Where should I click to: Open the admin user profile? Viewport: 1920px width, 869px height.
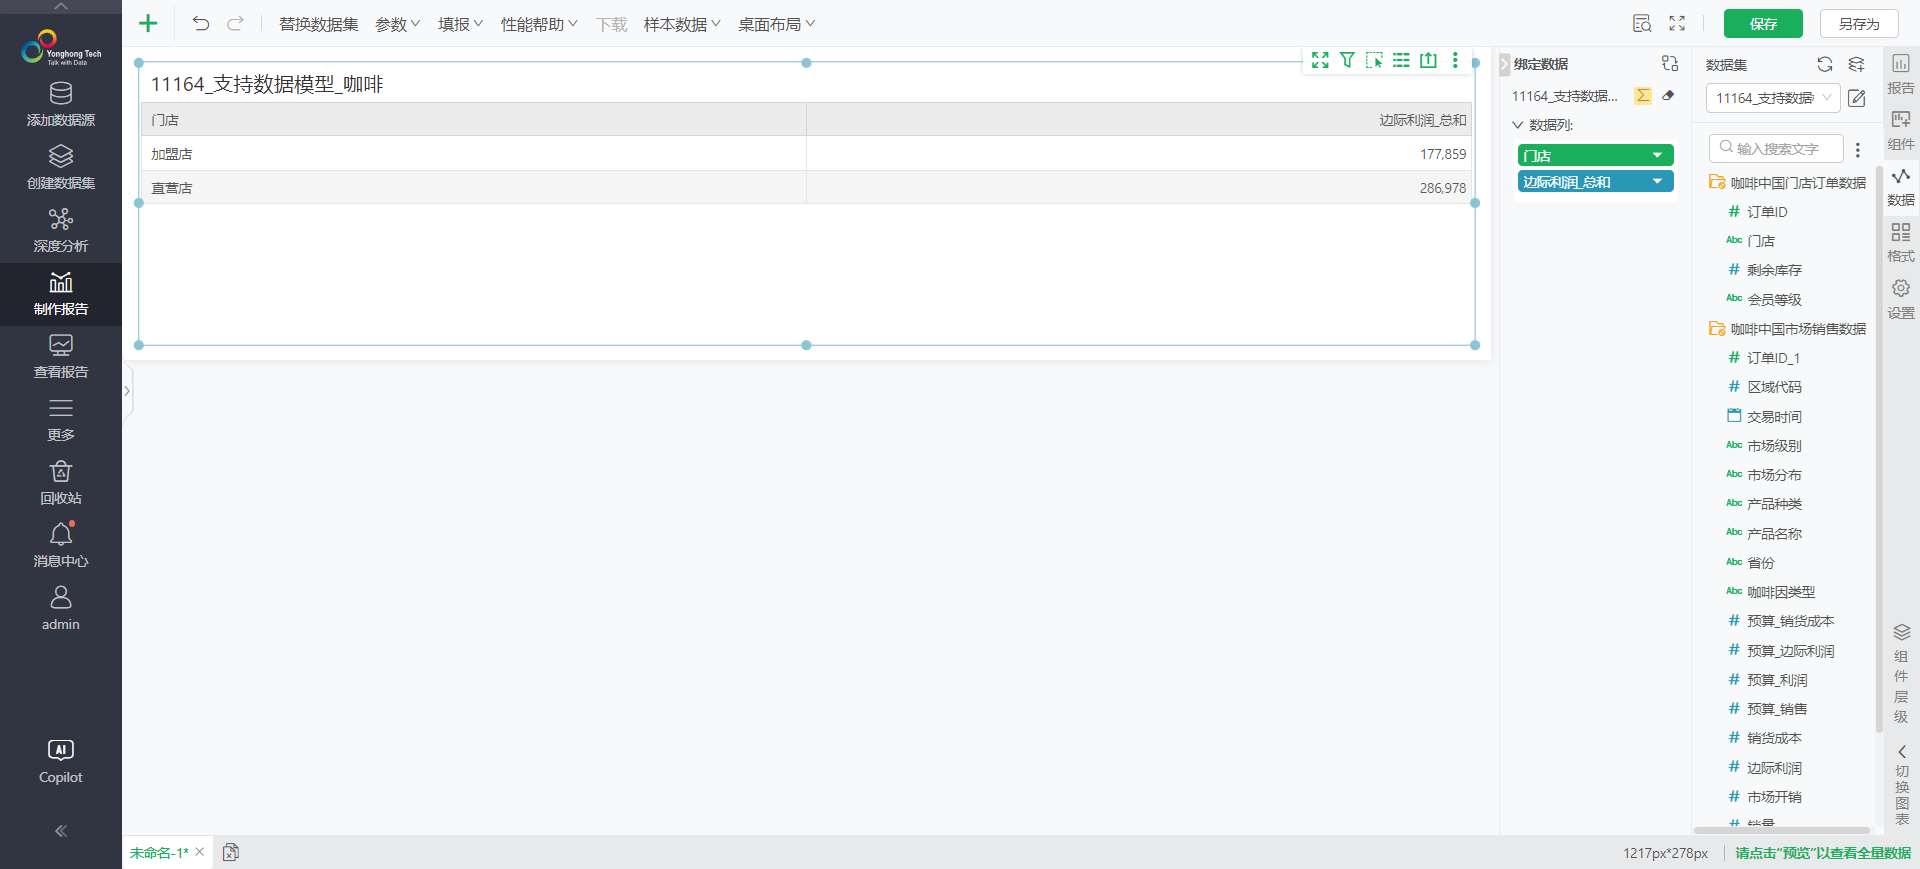click(61, 609)
